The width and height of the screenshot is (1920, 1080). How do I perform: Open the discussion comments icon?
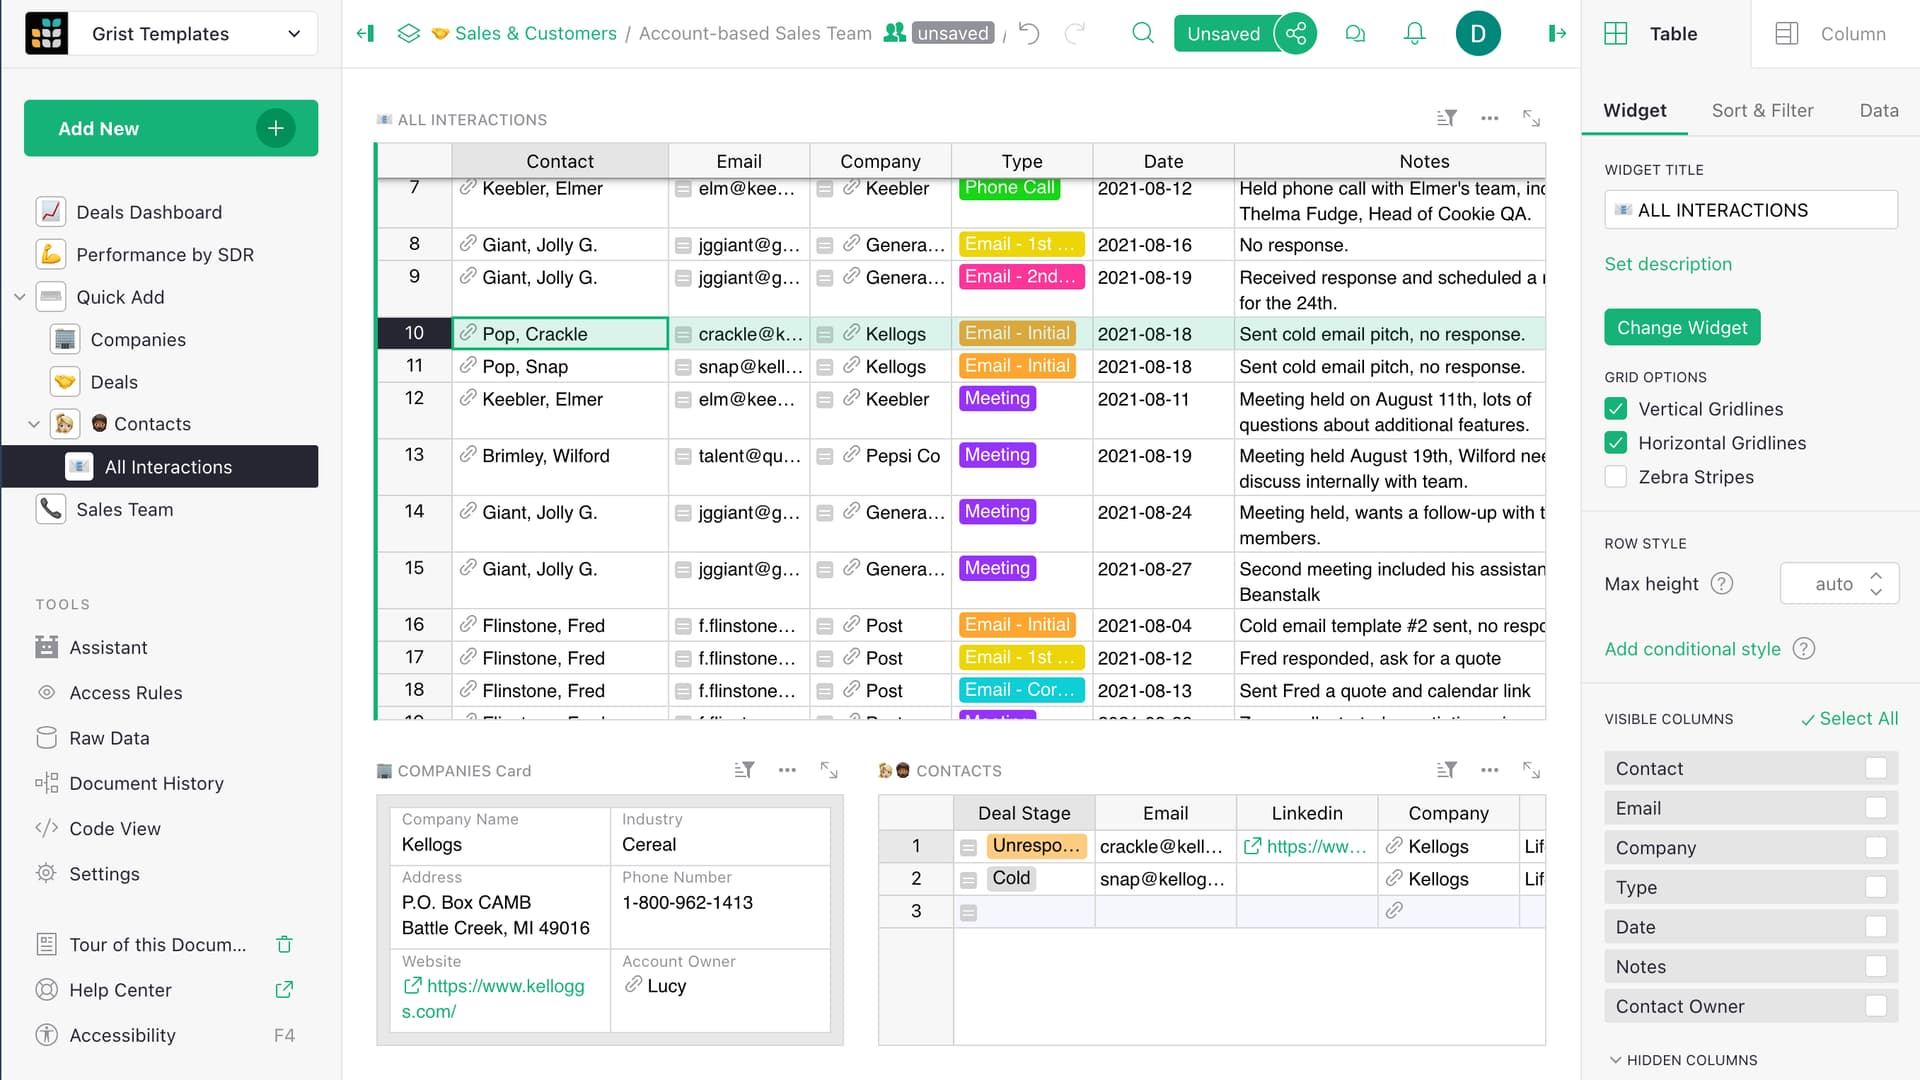1355,33
